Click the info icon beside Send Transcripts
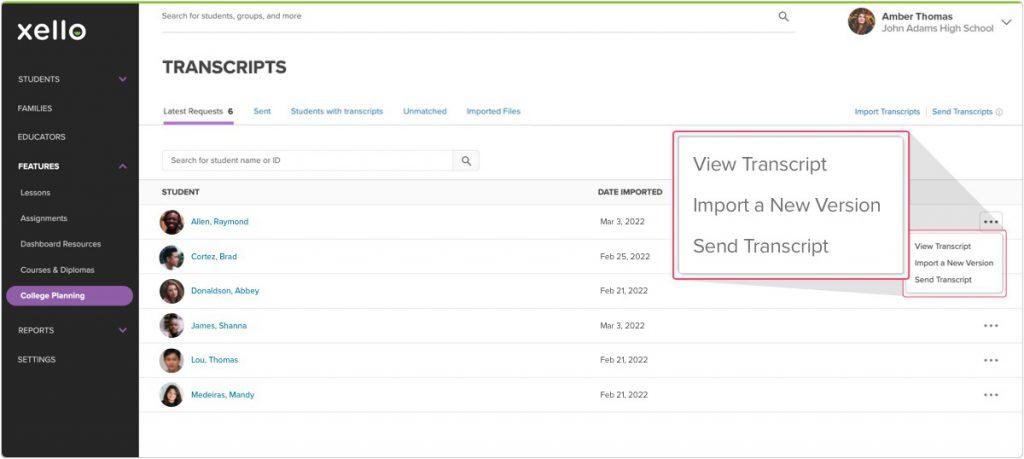The width and height of the screenshot is (1024, 459). pyautogui.click(x=999, y=112)
